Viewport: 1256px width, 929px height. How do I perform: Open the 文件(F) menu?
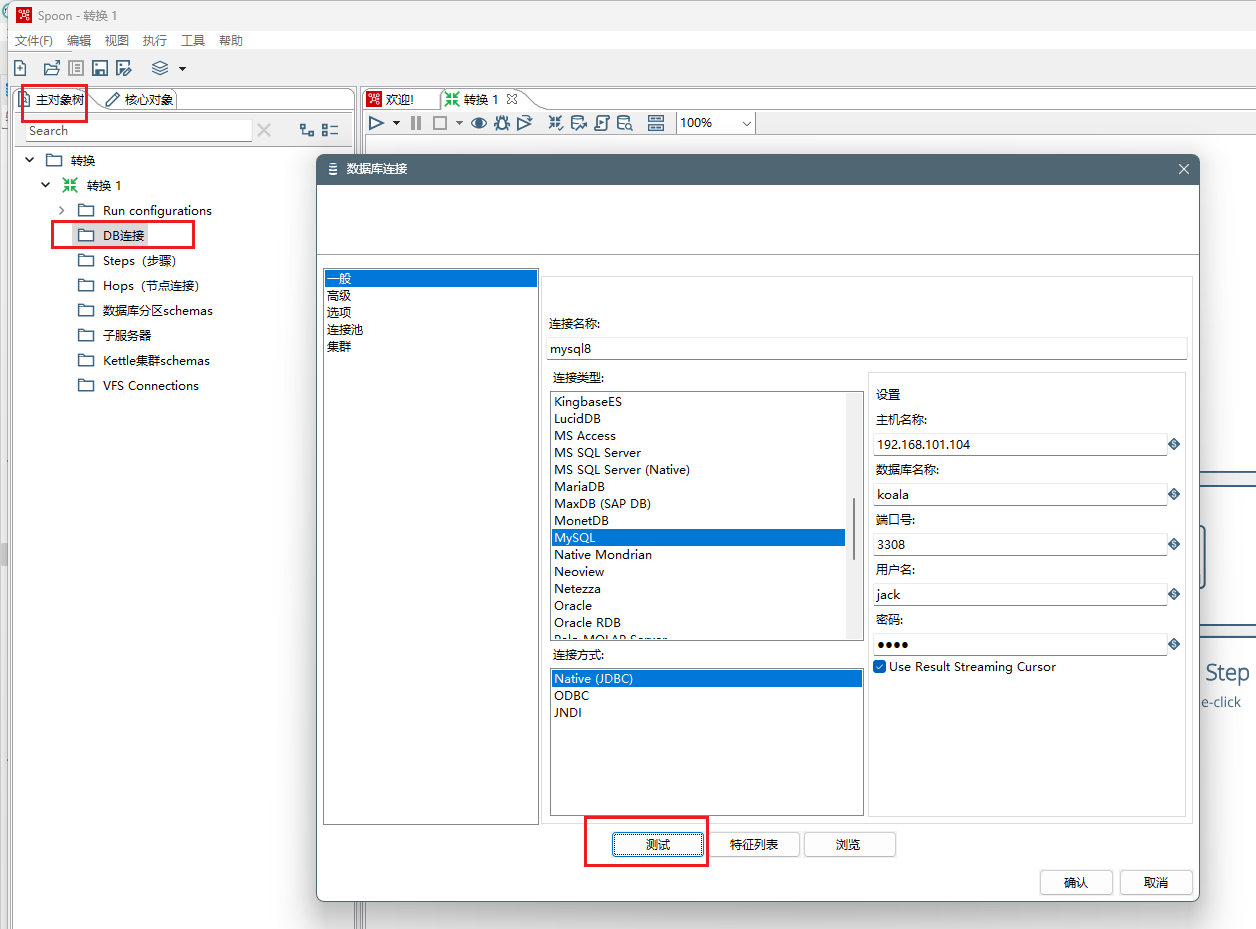(33, 41)
